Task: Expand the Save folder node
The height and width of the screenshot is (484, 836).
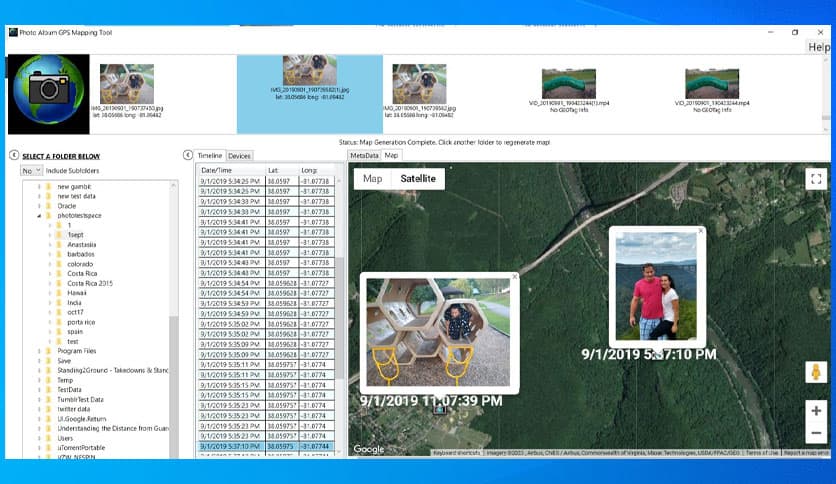Action: (x=39, y=361)
